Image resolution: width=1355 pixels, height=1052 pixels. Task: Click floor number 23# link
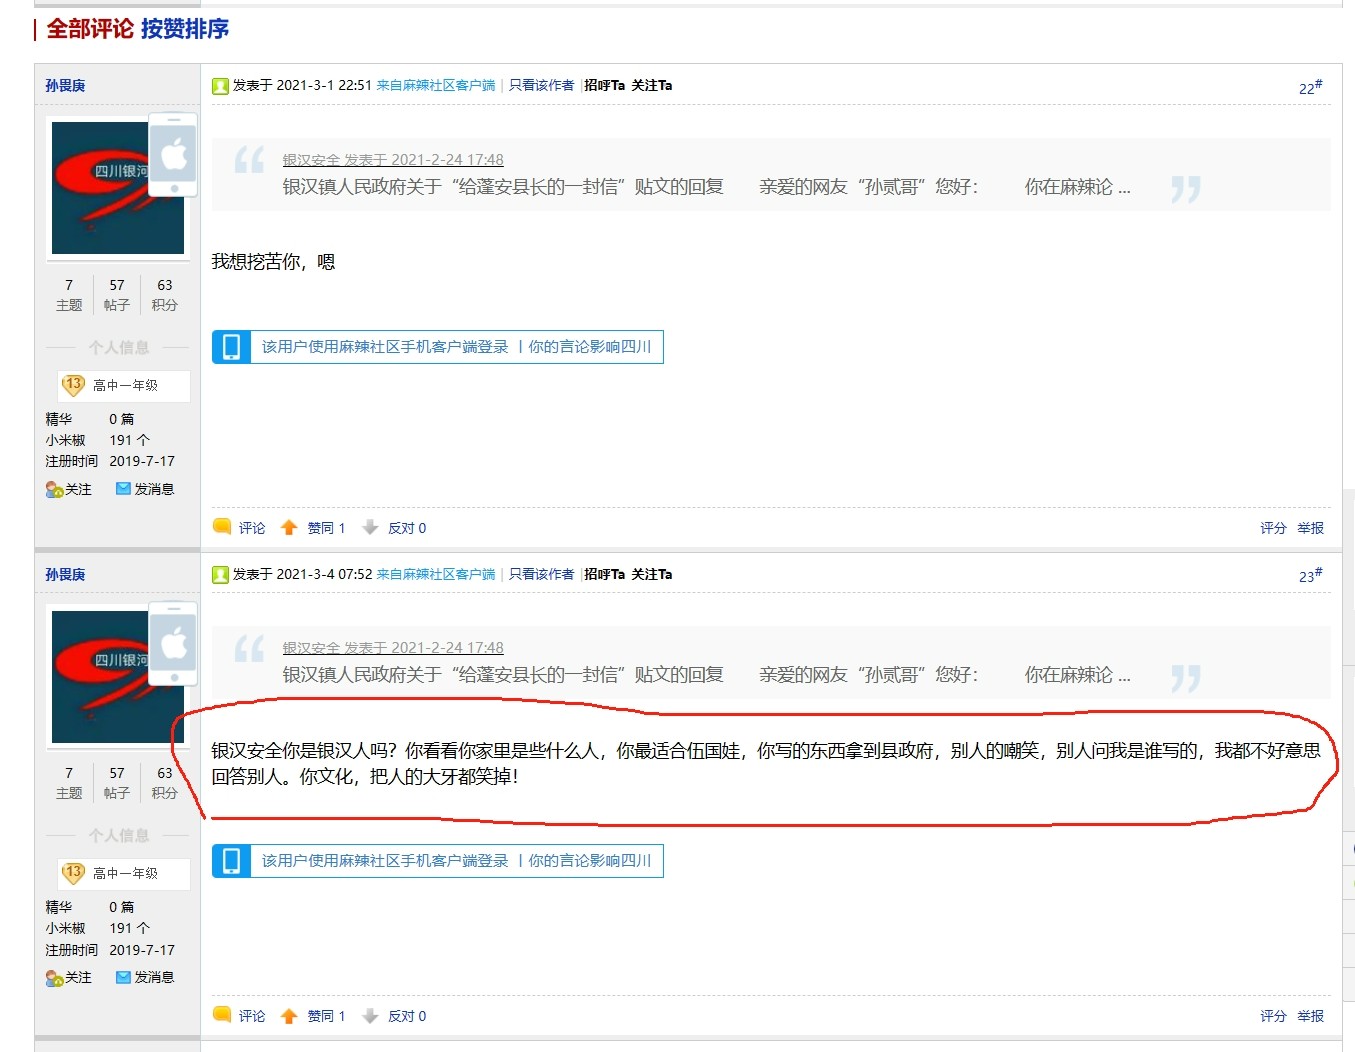1309,576
